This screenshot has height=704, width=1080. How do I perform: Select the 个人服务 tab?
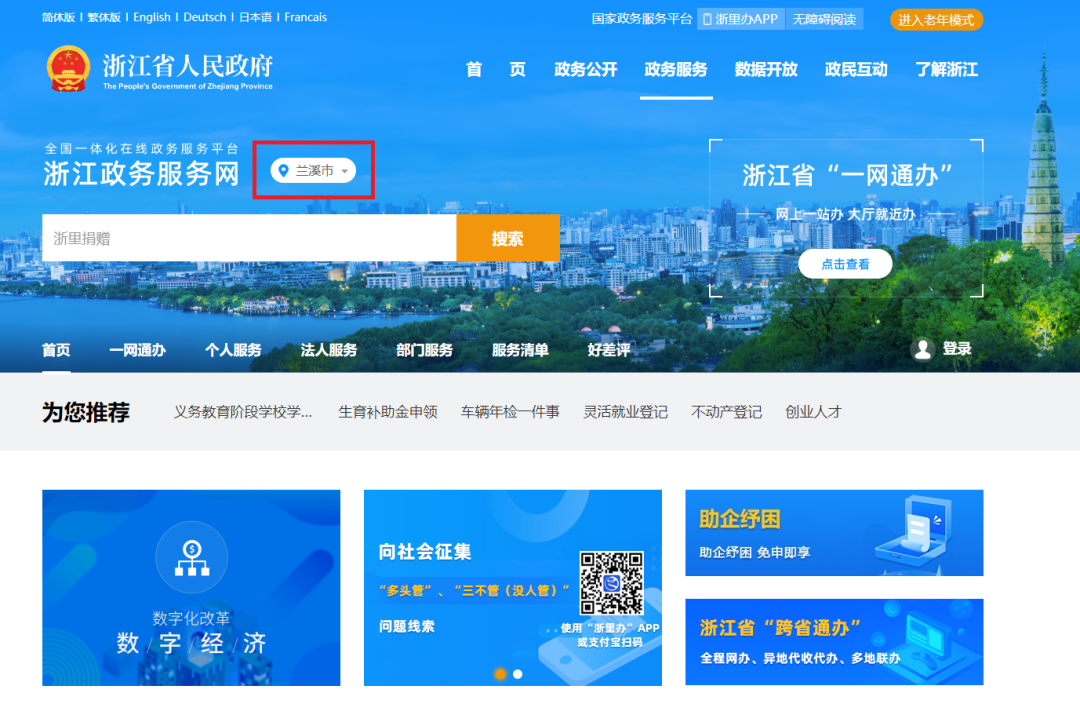point(233,350)
